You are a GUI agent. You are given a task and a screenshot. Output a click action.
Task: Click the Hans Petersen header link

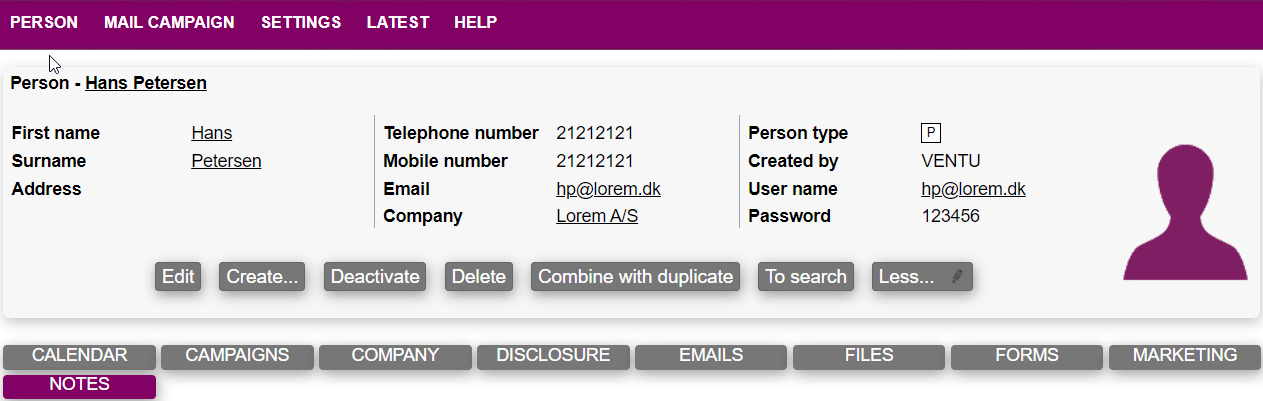pyautogui.click(x=146, y=83)
